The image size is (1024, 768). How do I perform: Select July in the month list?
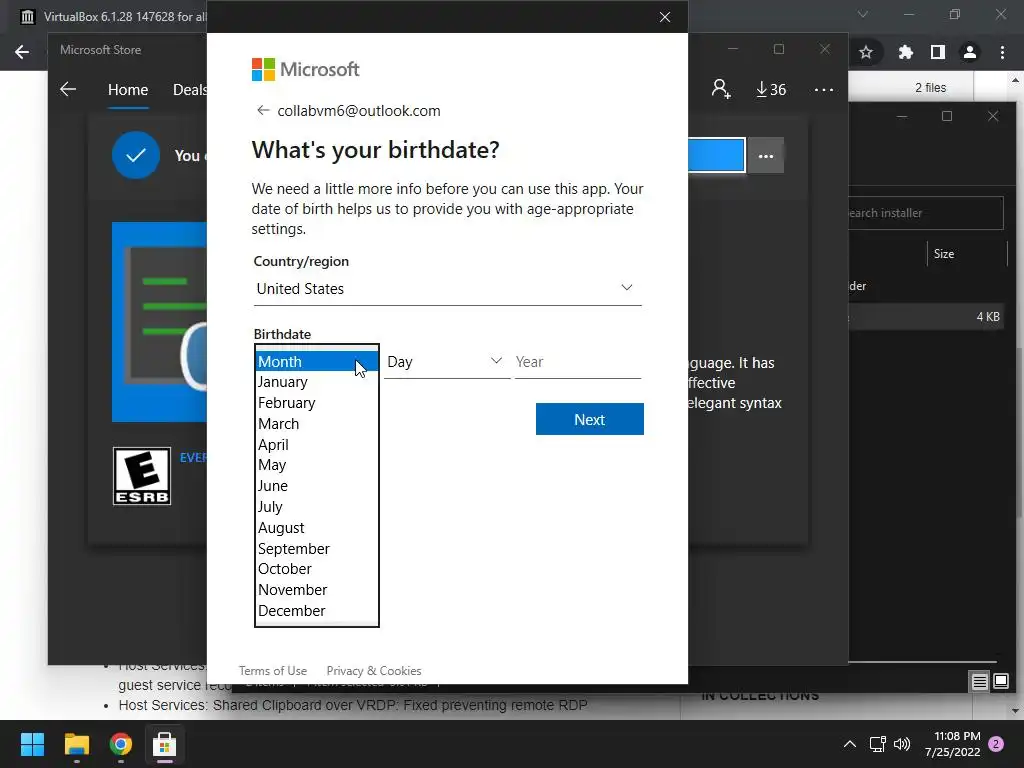point(316,507)
